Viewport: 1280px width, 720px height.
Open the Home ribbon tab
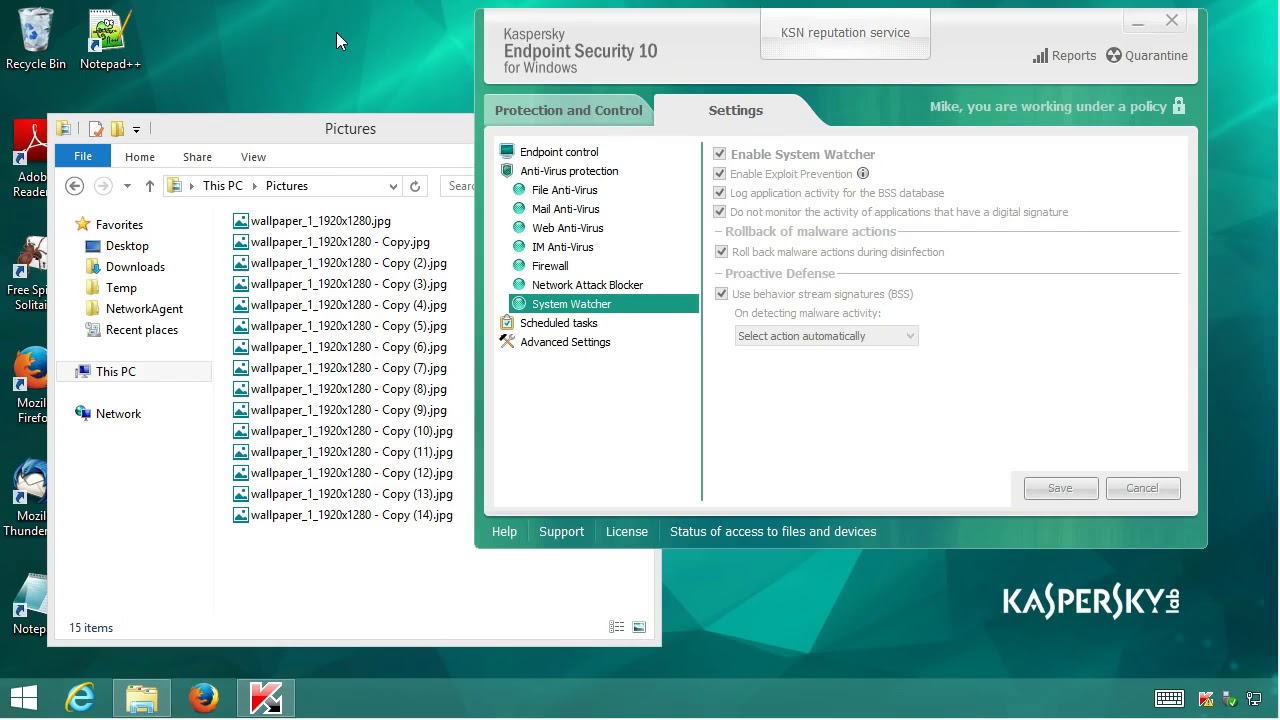[x=140, y=157]
